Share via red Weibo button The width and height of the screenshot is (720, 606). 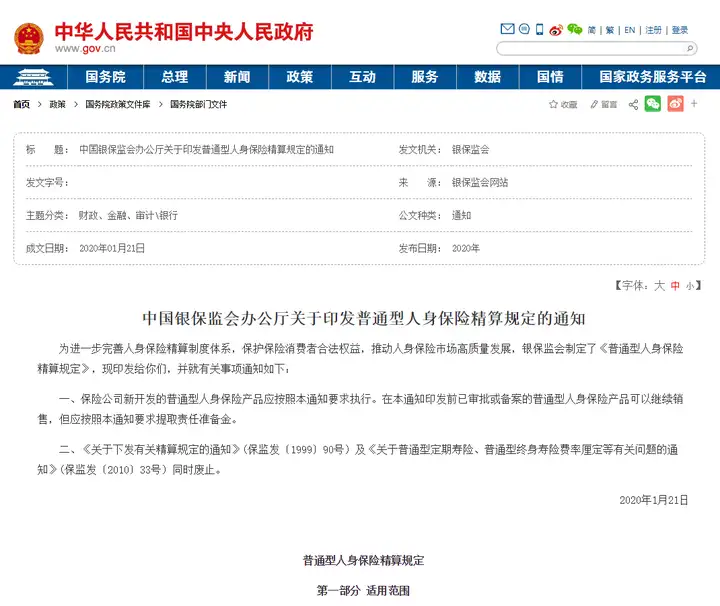click(x=675, y=103)
